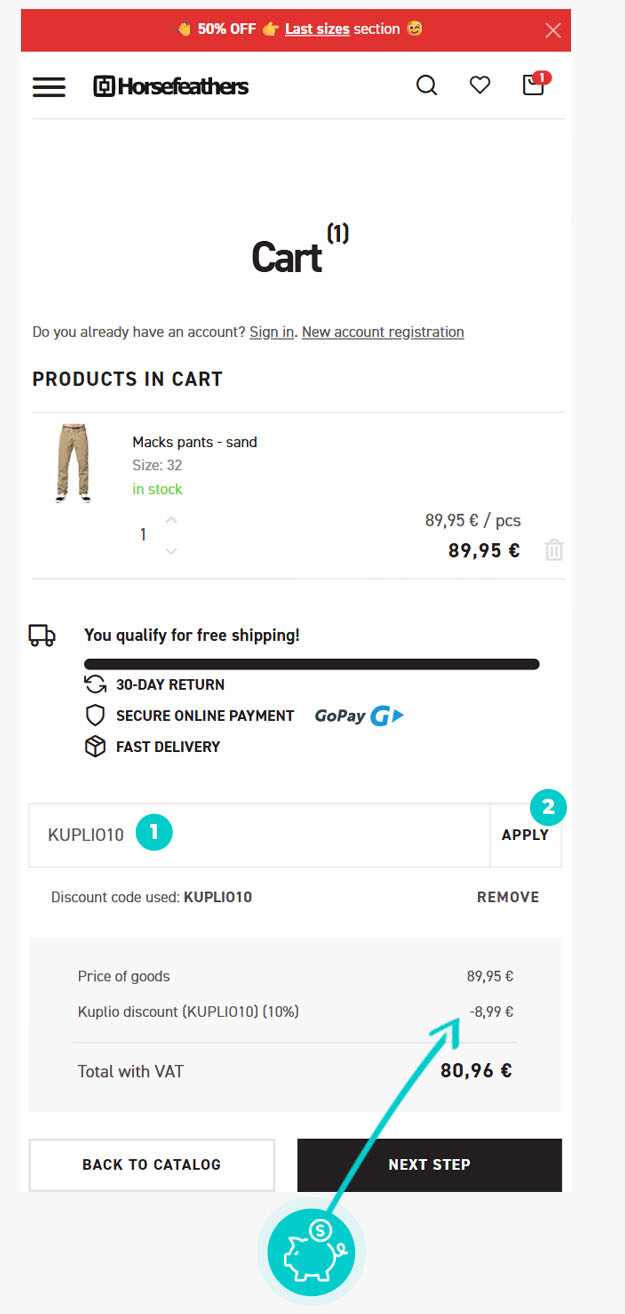Viewport: 625px width, 1314px height.
Task: Click the Sign in link
Action: pyautogui.click(x=271, y=332)
